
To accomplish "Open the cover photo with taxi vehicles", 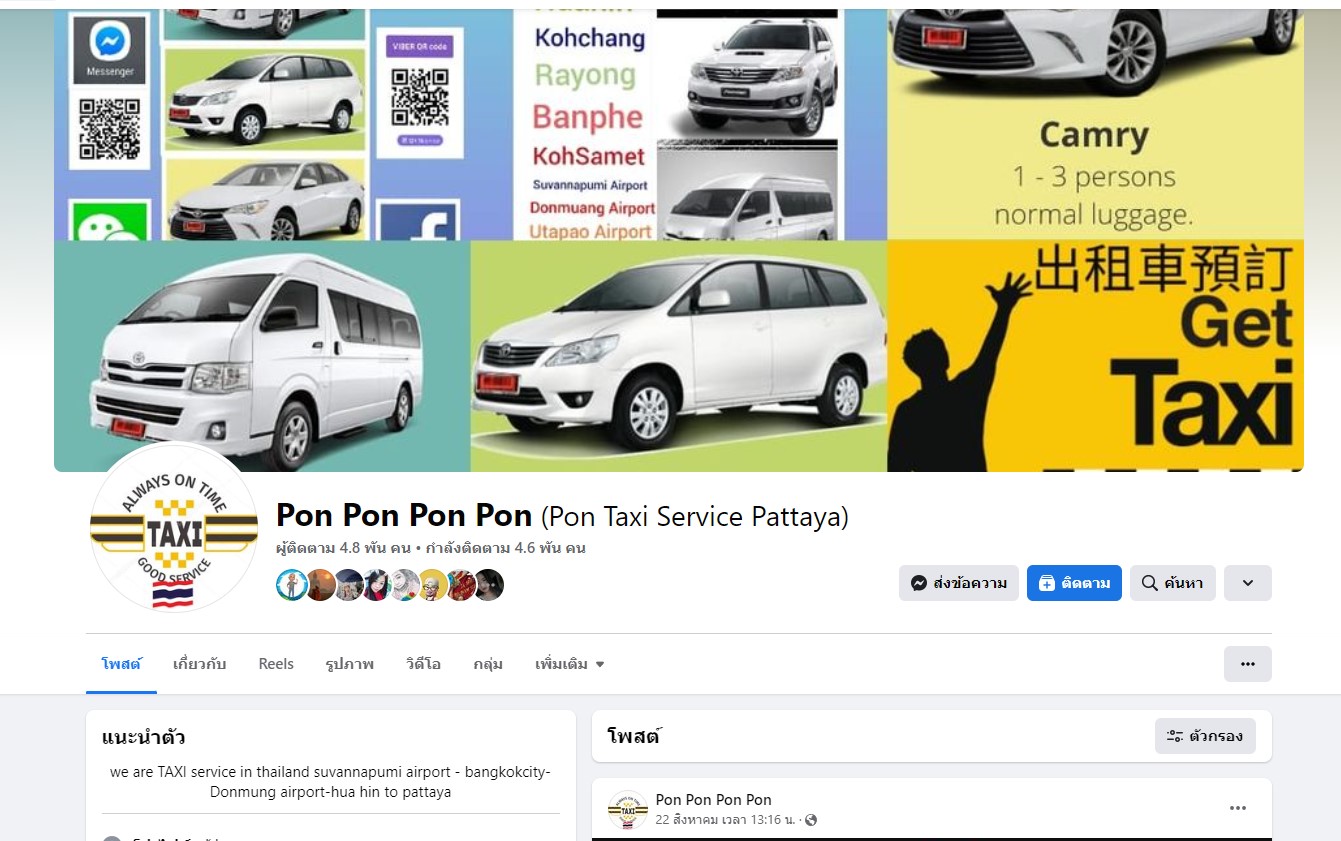I will 679,240.
